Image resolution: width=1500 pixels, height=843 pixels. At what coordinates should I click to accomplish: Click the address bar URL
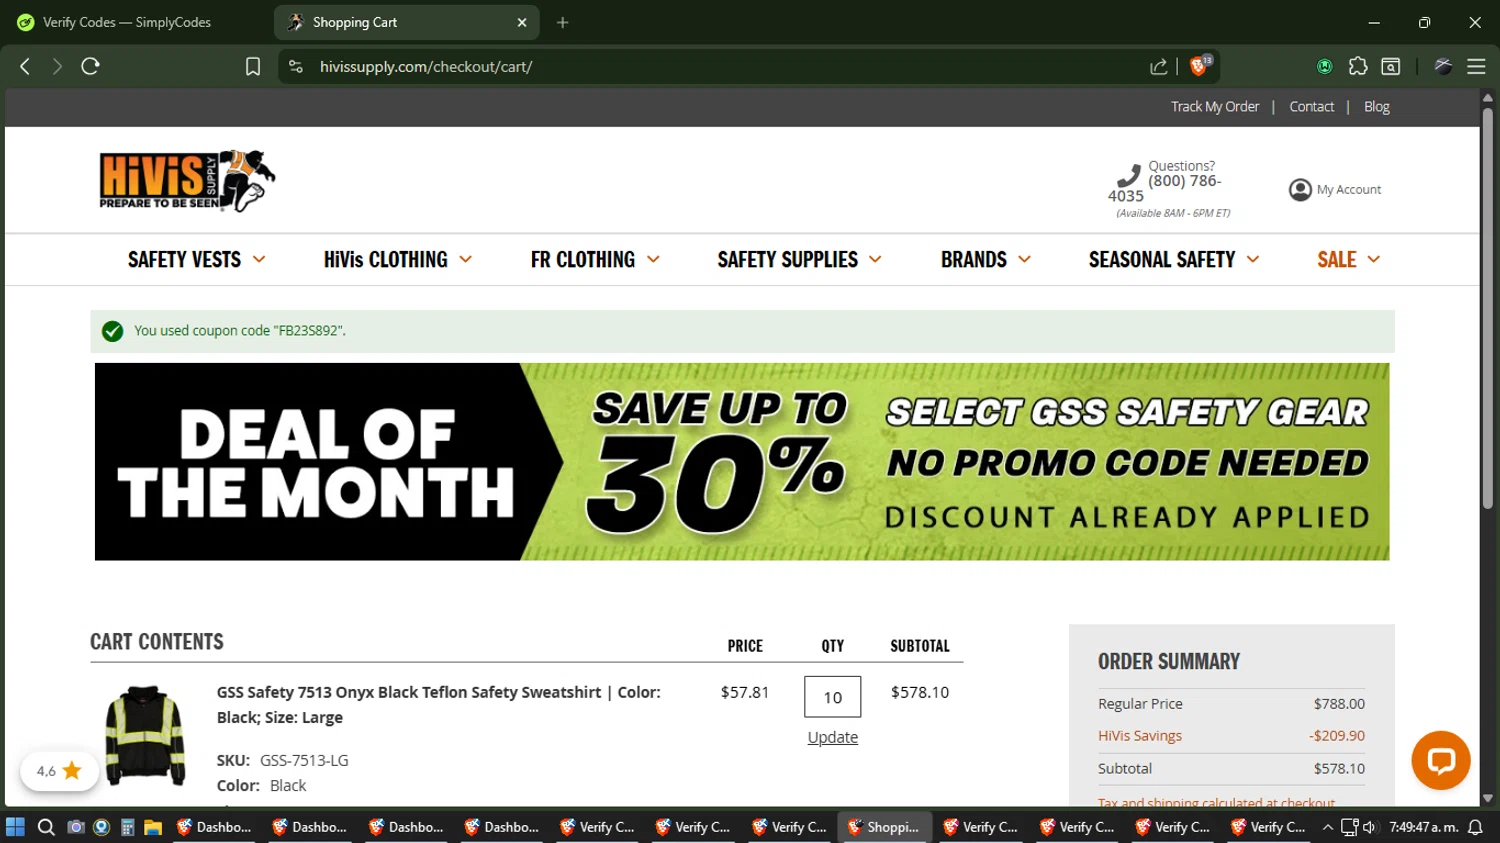point(426,67)
